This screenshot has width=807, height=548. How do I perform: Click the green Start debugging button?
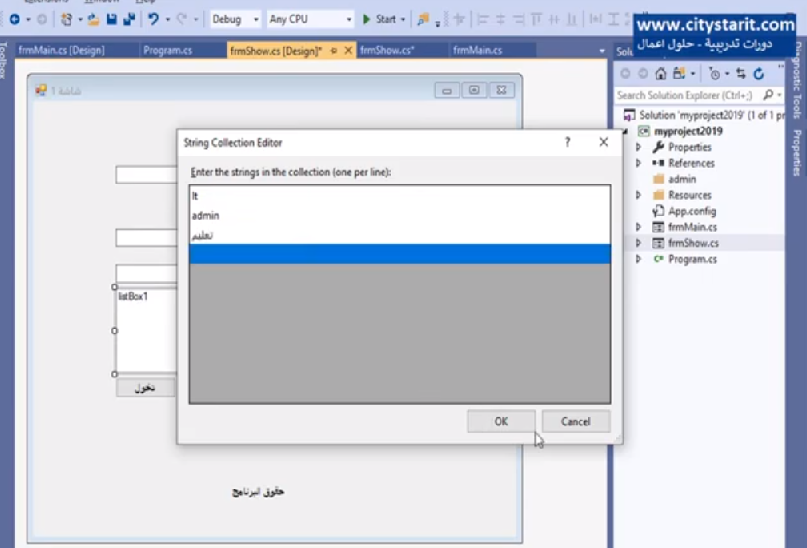pos(380,19)
